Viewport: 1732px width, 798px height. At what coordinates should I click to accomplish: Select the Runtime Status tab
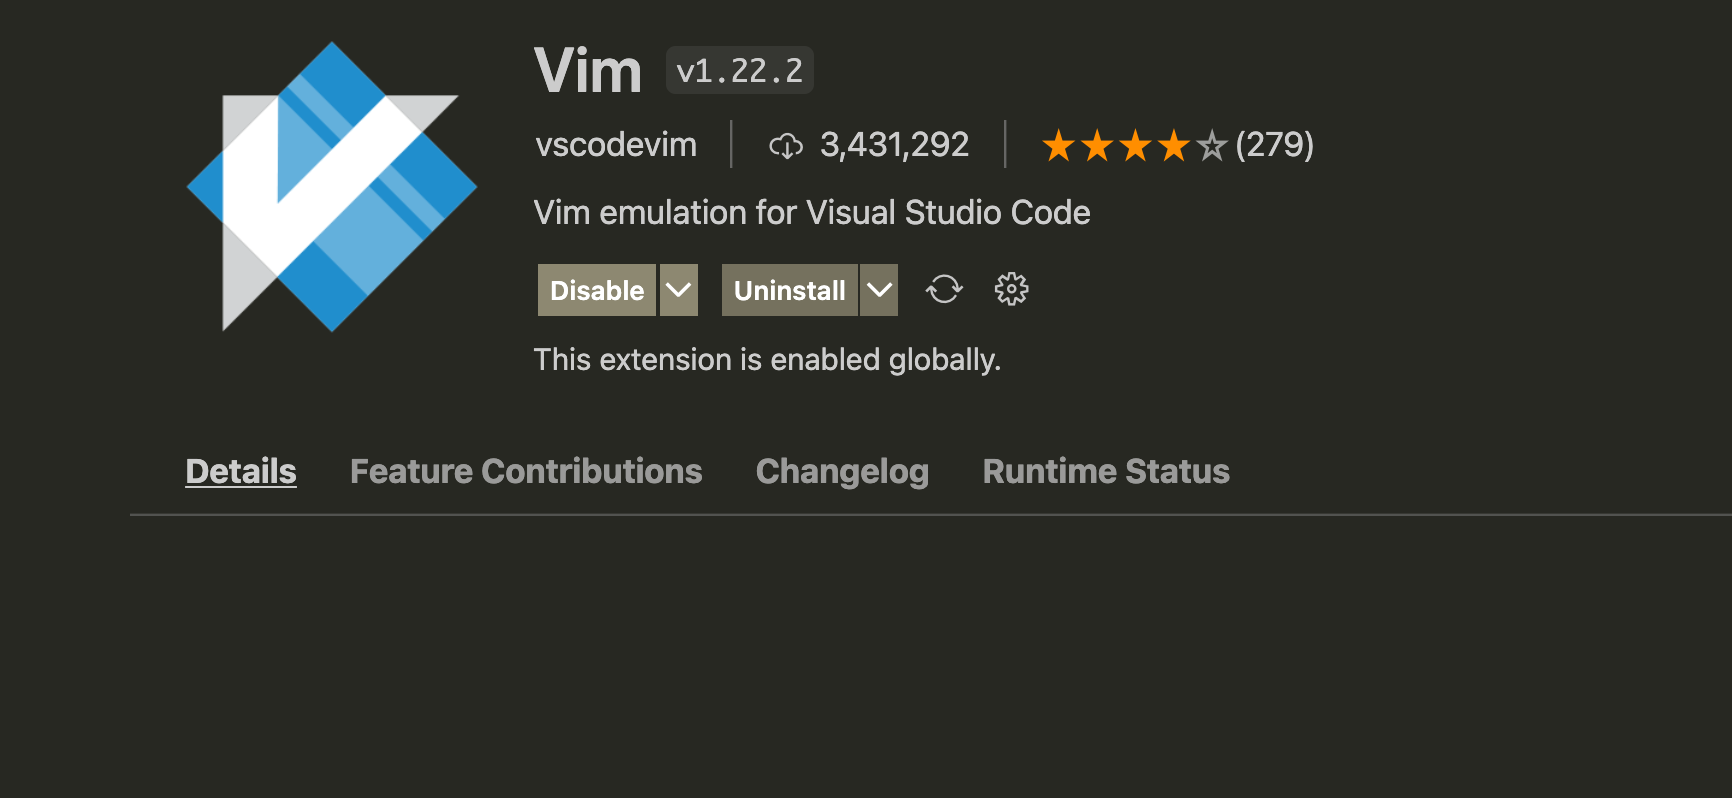click(x=1106, y=471)
